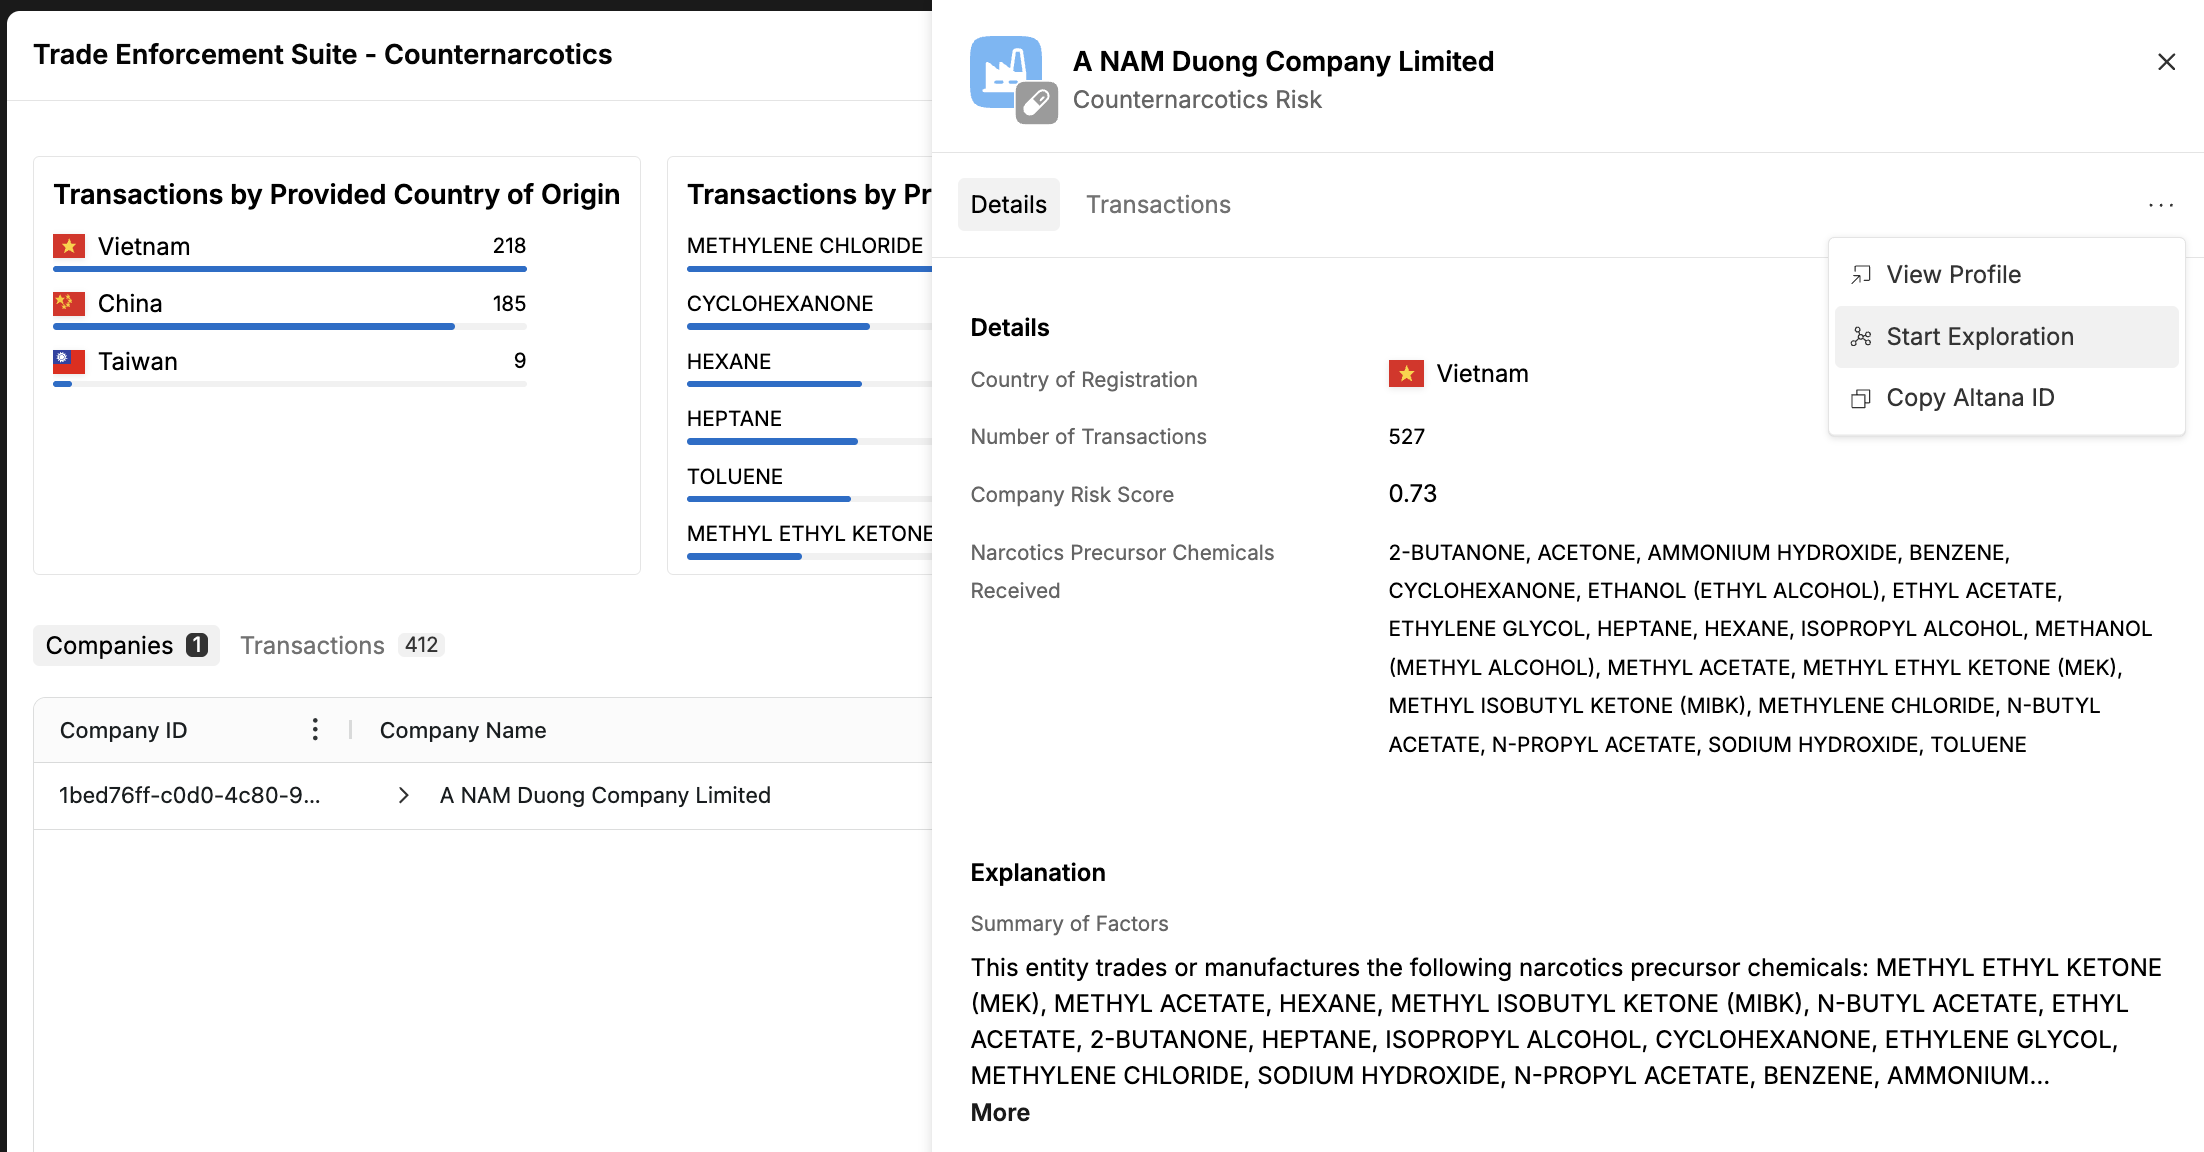Screen dimensions: 2204x1152
Task: Click METHYLENE CHLORIDE chart row
Action: pos(809,253)
